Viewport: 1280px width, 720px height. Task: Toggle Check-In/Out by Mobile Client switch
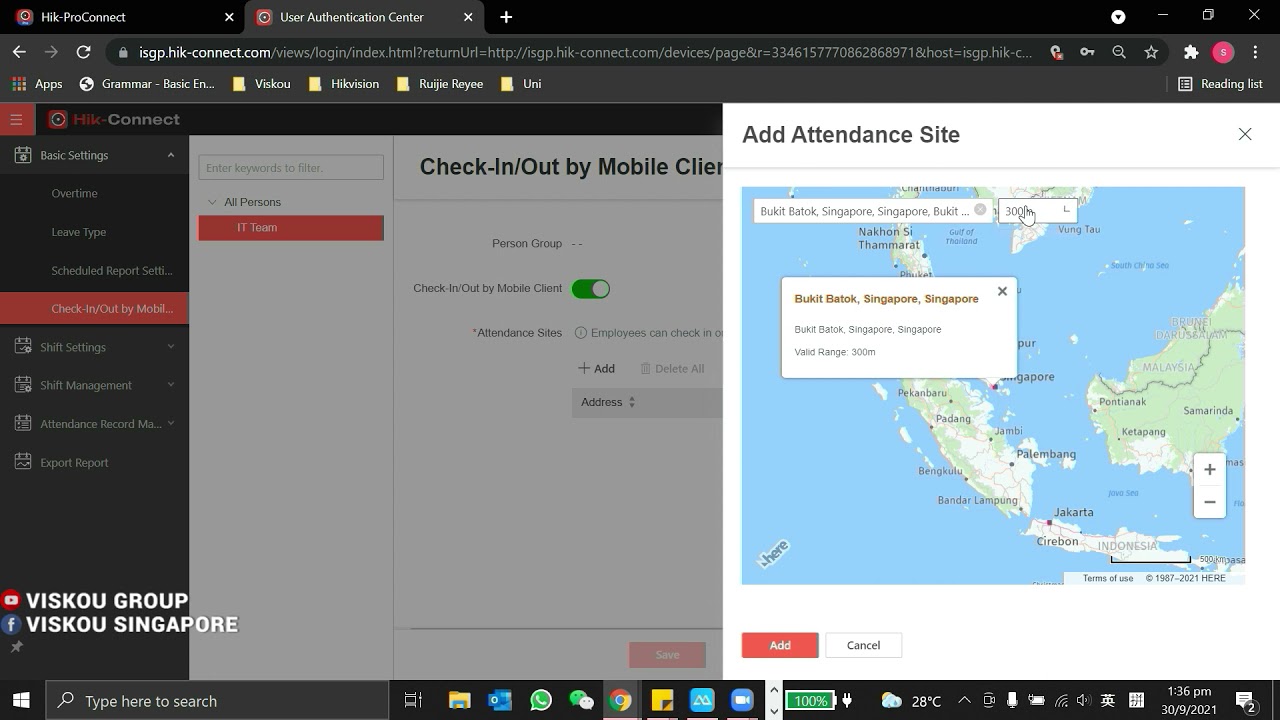click(591, 289)
